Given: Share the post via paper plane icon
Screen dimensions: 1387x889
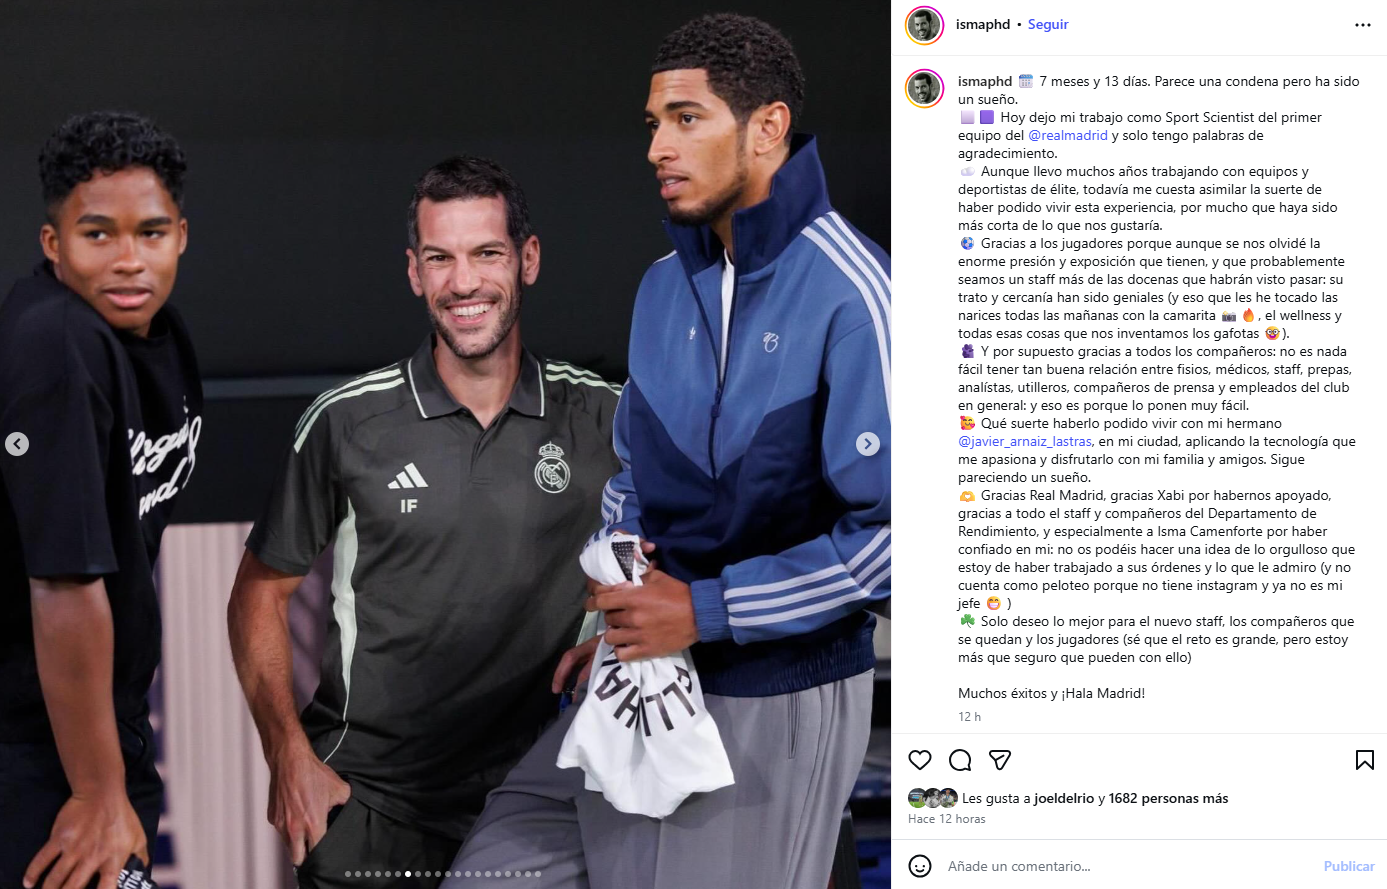Looking at the screenshot, I should (x=999, y=760).
